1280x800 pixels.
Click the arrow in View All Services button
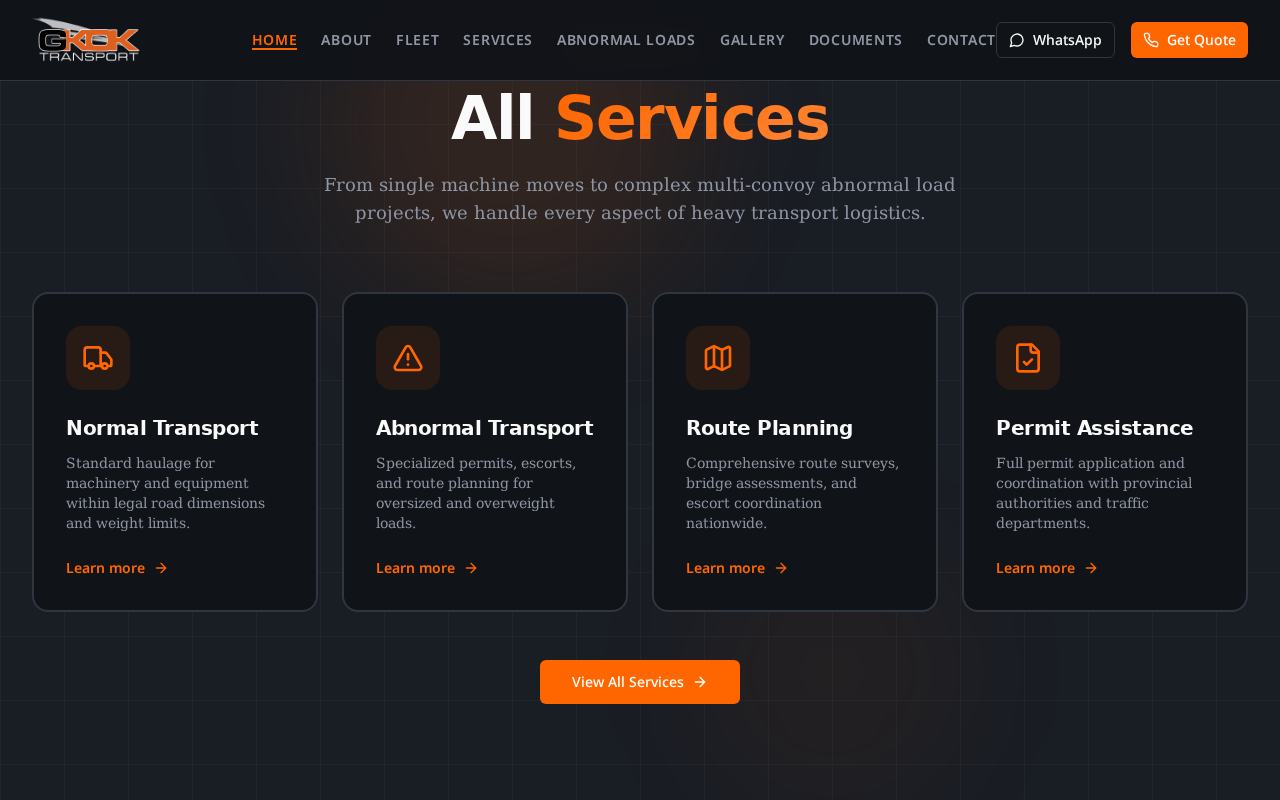click(700, 682)
